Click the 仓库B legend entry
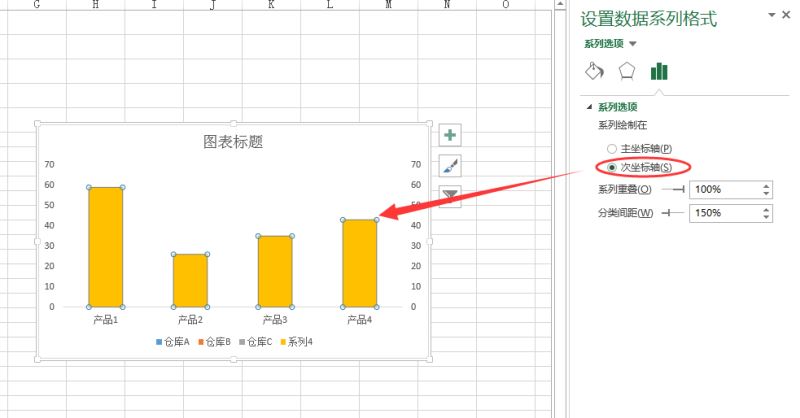 click(215, 342)
